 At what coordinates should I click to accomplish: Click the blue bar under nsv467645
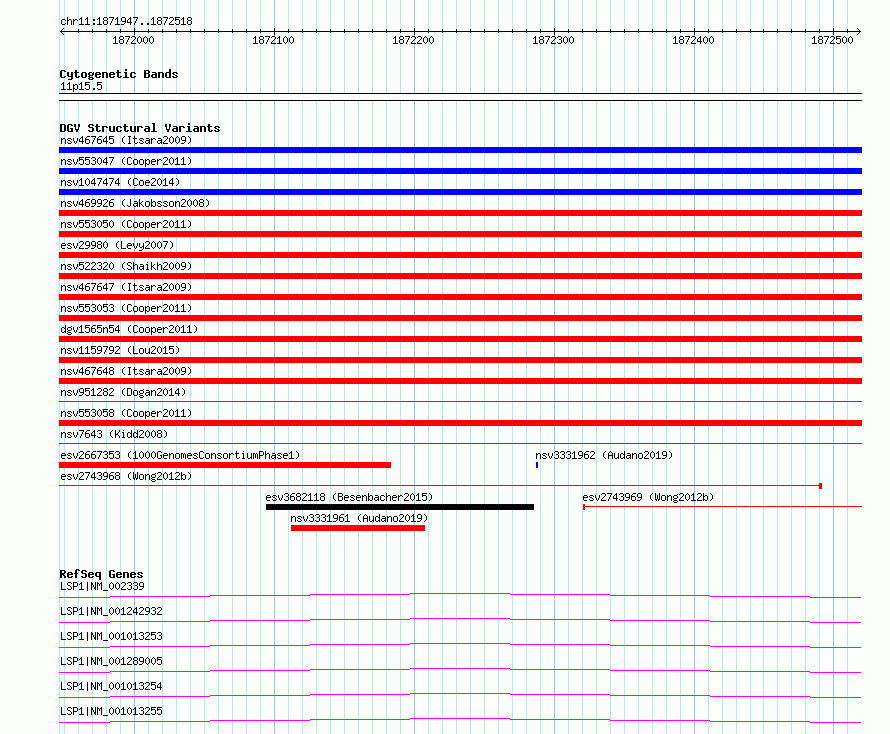460,150
